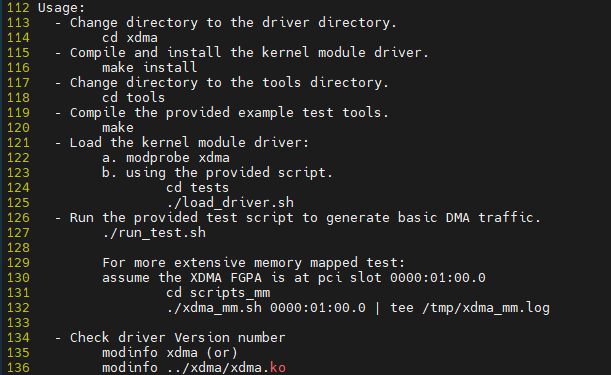Click the red 'ko' extension text

[278, 368]
